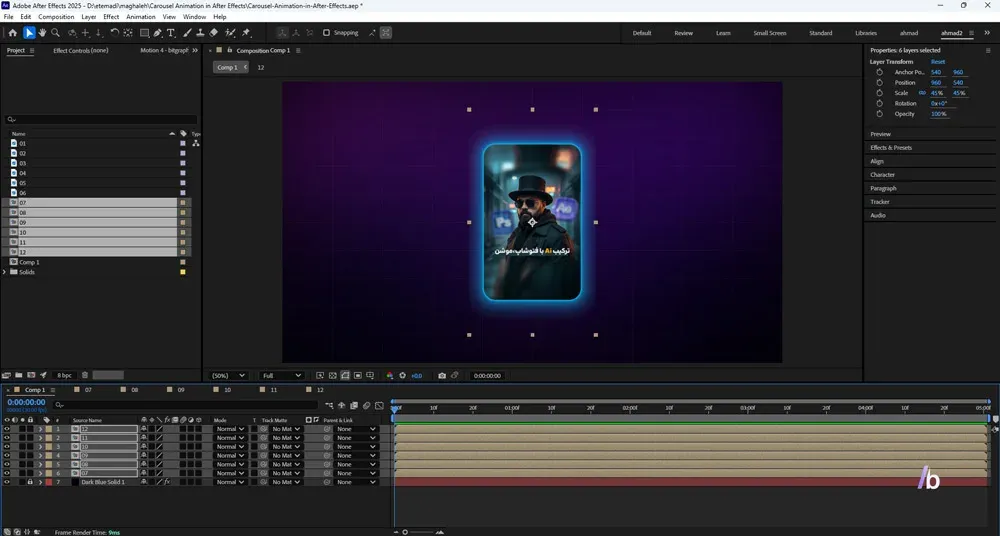The width and height of the screenshot is (1000, 536).
Task: Hide layer 12 using its eye icon
Action: (7, 429)
